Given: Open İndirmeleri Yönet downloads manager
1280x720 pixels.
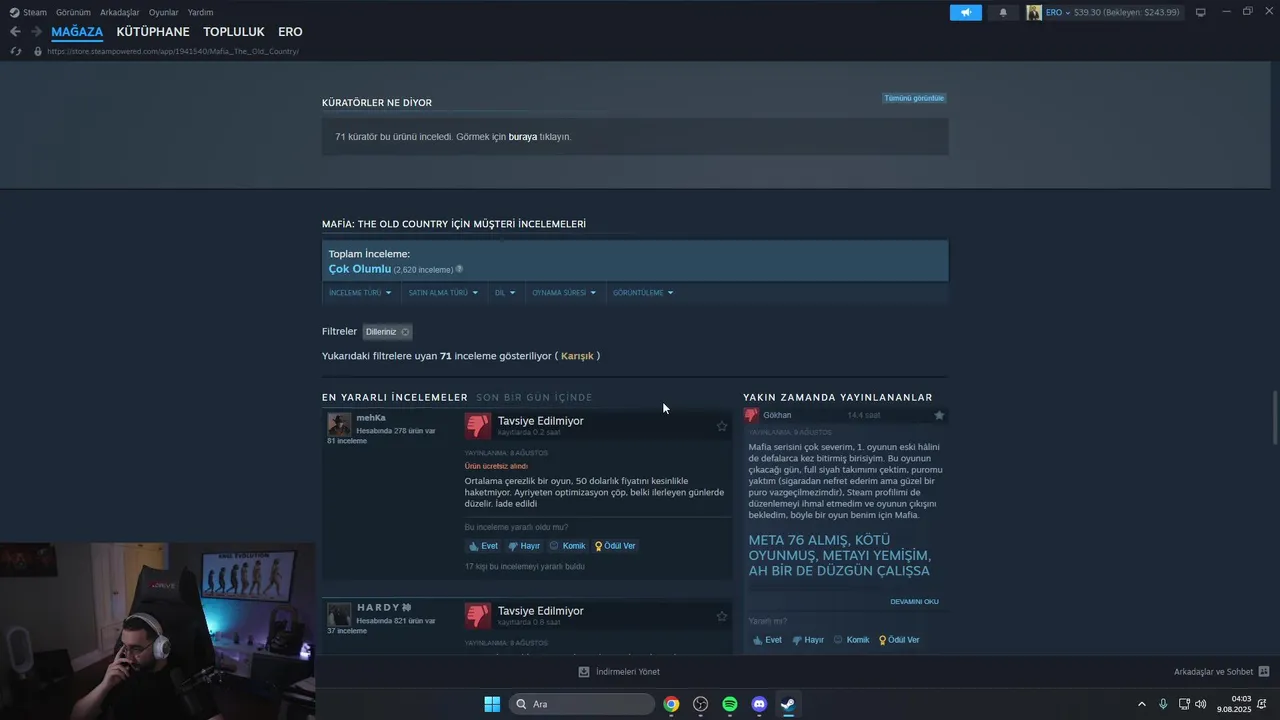Looking at the screenshot, I should pos(619,672).
